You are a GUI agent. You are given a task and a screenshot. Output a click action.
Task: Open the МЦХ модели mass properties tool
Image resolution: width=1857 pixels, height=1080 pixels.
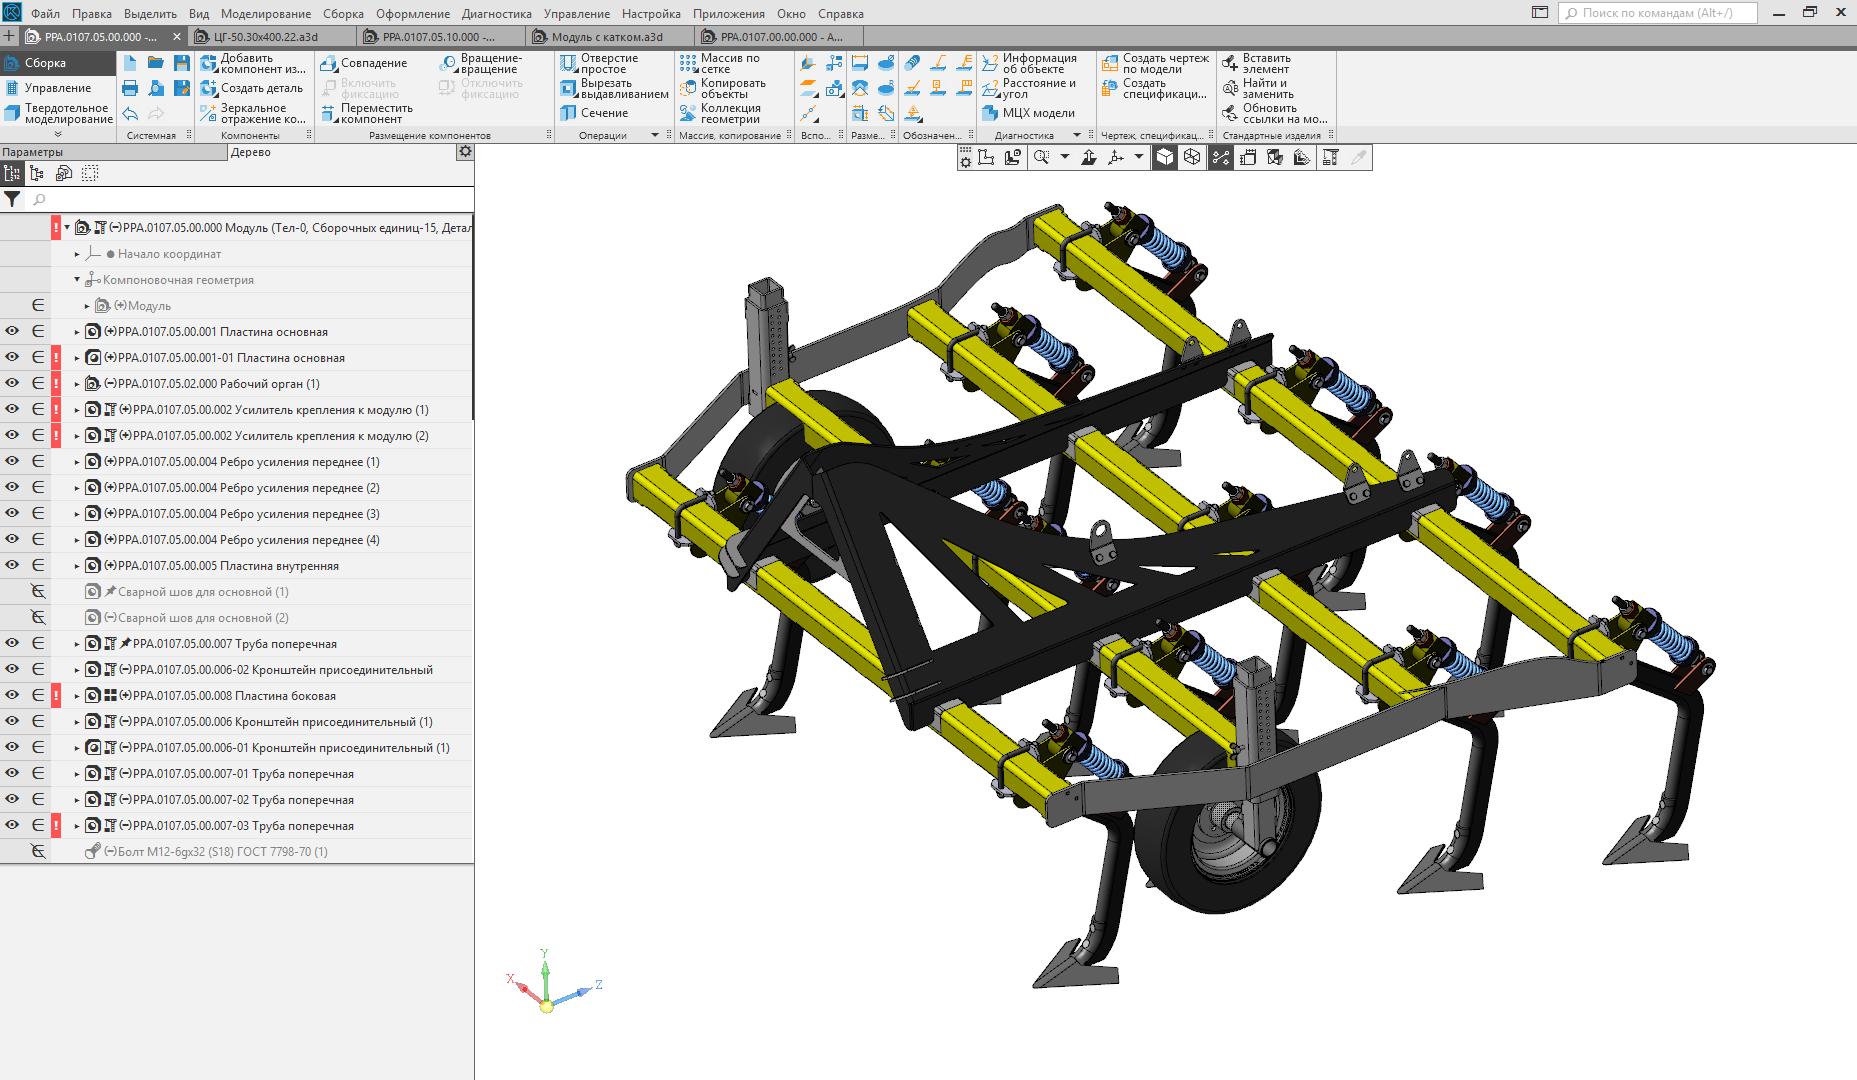(x=1029, y=113)
